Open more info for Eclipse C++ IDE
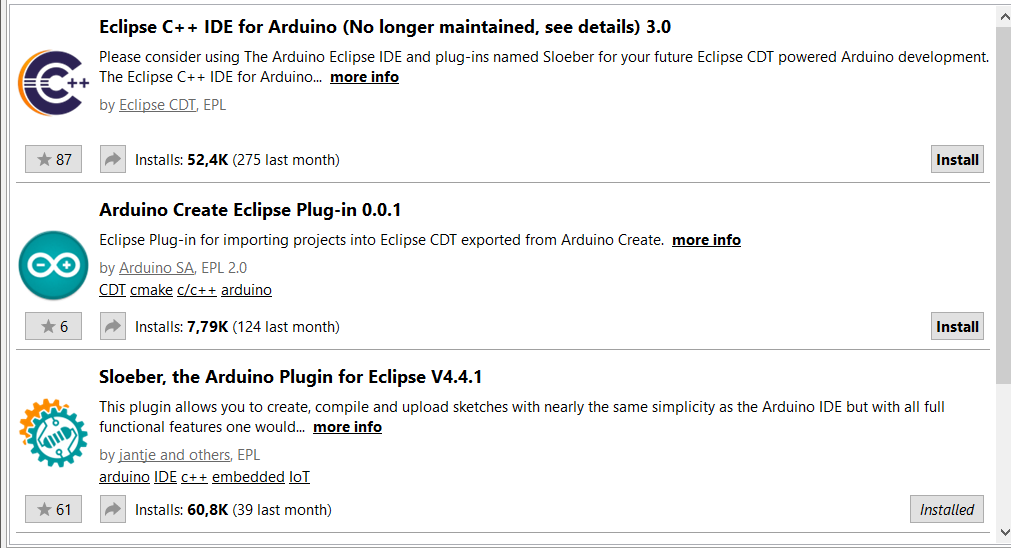1011x548 pixels. click(364, 77)
